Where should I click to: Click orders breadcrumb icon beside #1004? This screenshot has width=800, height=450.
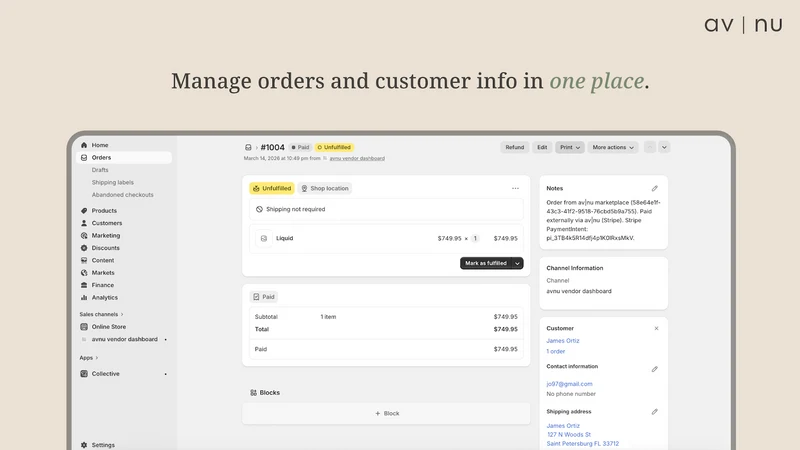click(248, 147)
